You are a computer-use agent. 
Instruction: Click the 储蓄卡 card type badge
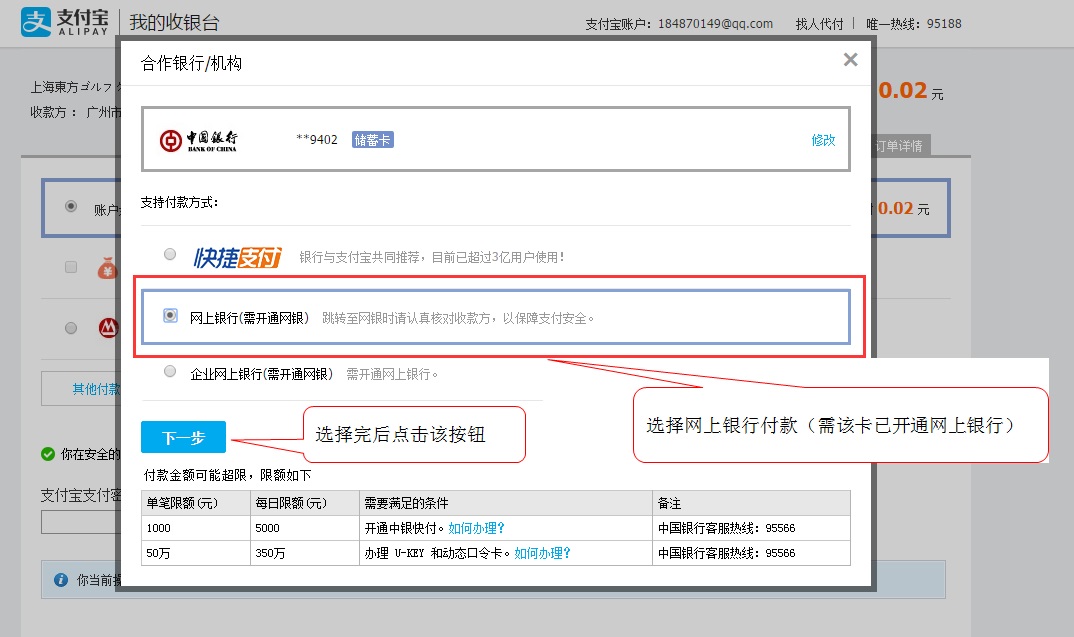[373, 140]
